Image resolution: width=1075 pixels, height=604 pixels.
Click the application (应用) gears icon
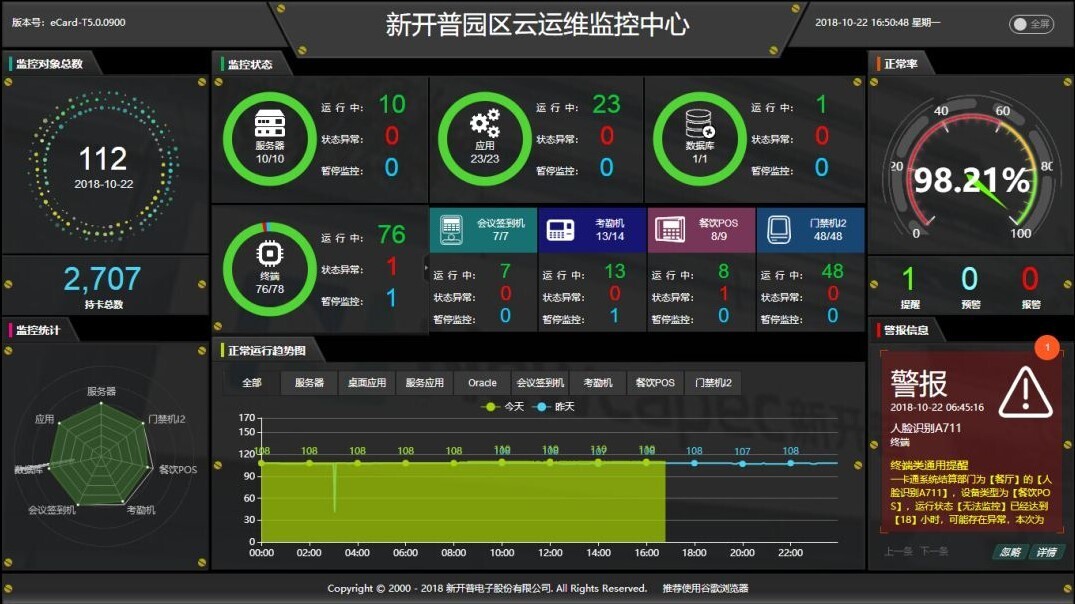tap(485, 124)
